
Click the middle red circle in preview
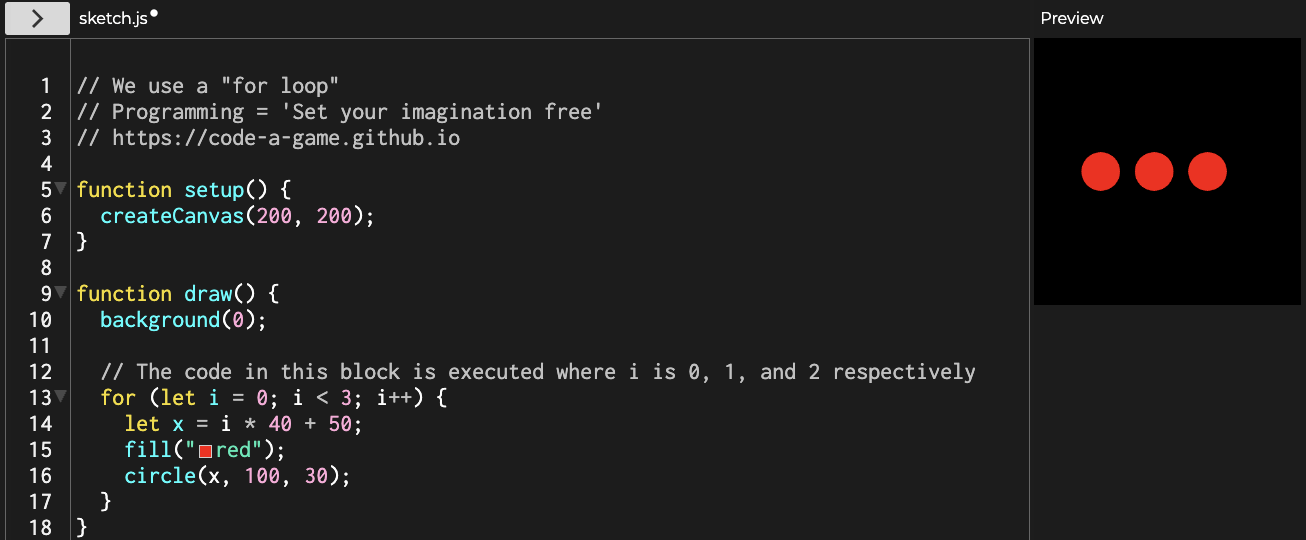point(1153,172)
